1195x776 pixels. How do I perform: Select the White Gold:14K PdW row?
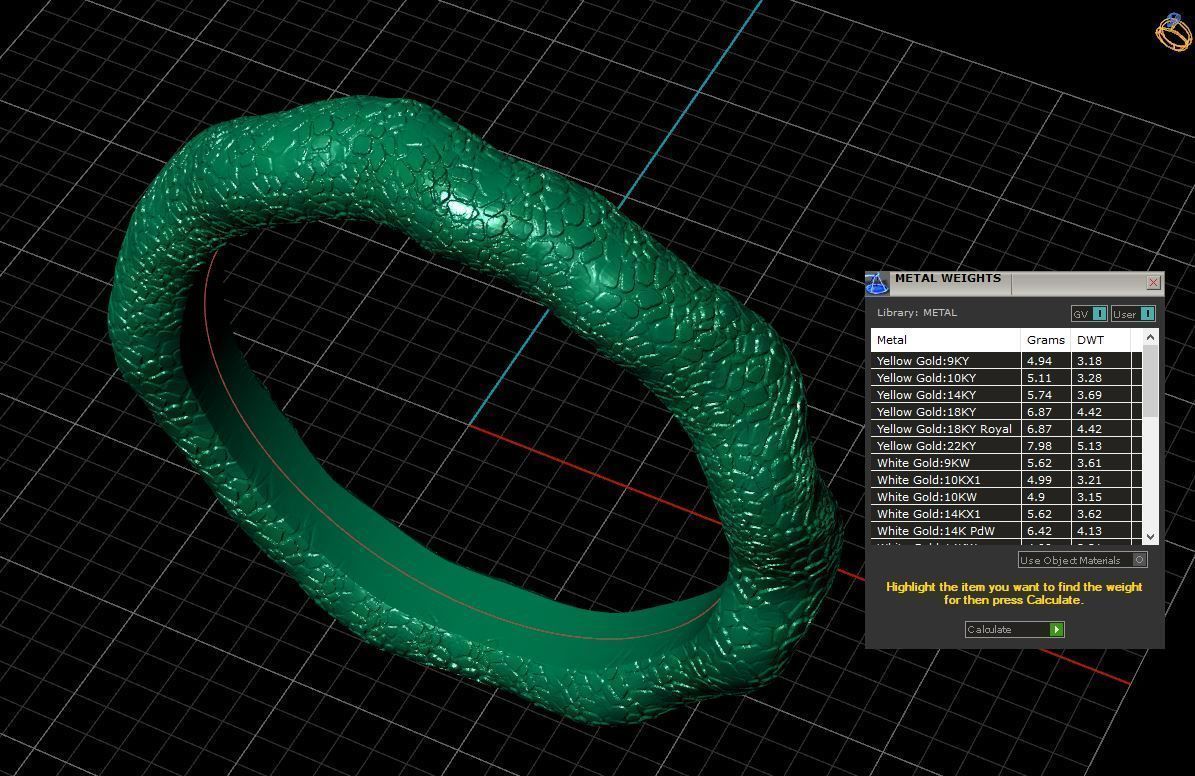(1006, 531)
